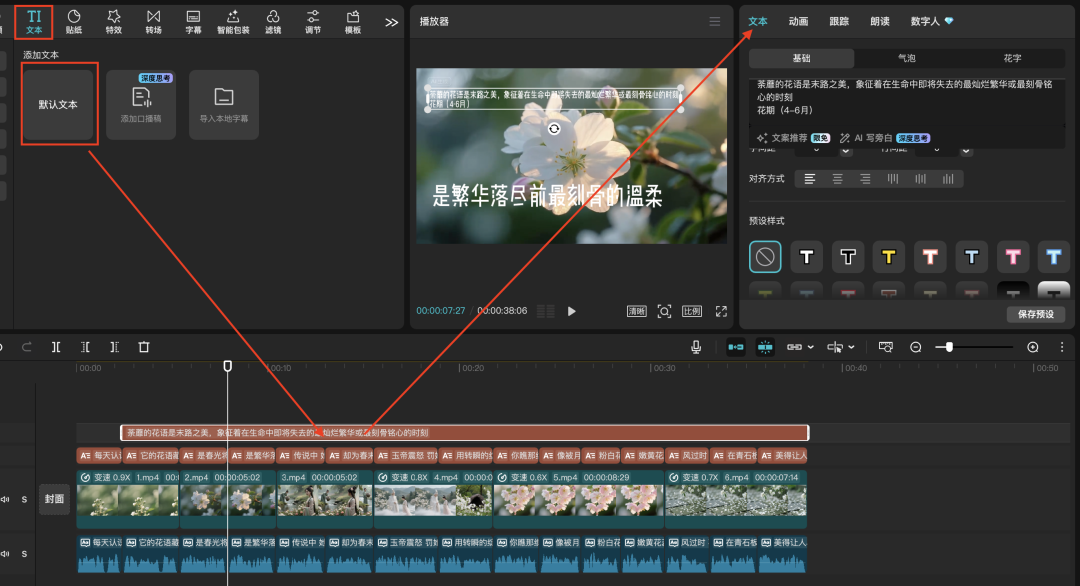Image resolution: width=1080 pixels, height=586 pixels.
Task: Open the linkage chain dropdown above the timeline
Action: [800, 347]
